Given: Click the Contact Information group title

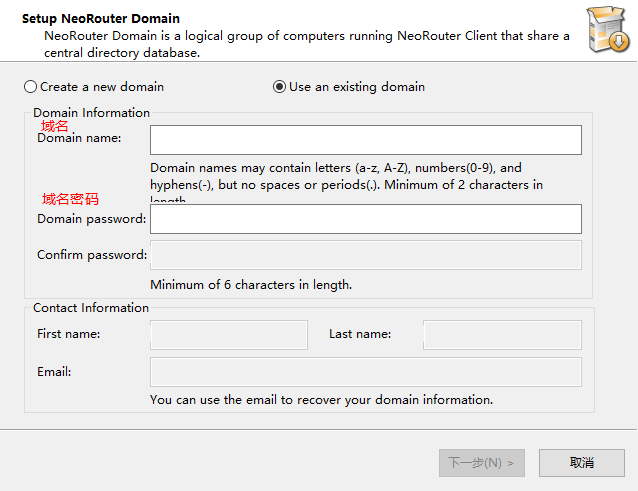Looking at the screenshot, I should pyautogui.click(x=91, y=308).
